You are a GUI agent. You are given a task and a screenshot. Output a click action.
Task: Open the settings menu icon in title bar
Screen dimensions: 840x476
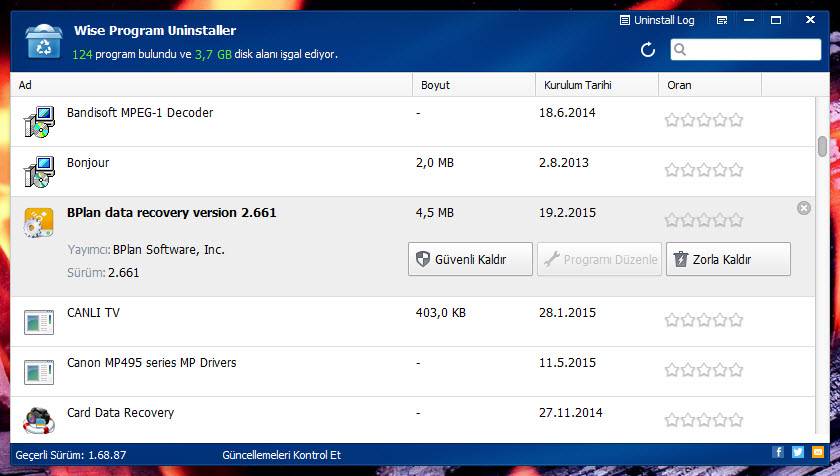tap(722, 20)
